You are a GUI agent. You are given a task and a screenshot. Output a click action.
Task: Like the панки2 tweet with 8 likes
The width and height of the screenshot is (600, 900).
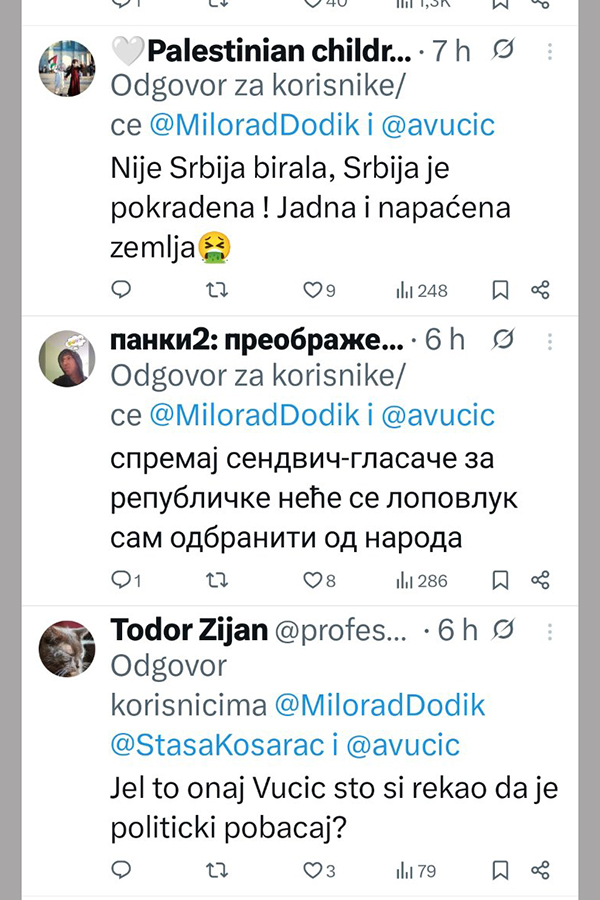pos(312,579)
